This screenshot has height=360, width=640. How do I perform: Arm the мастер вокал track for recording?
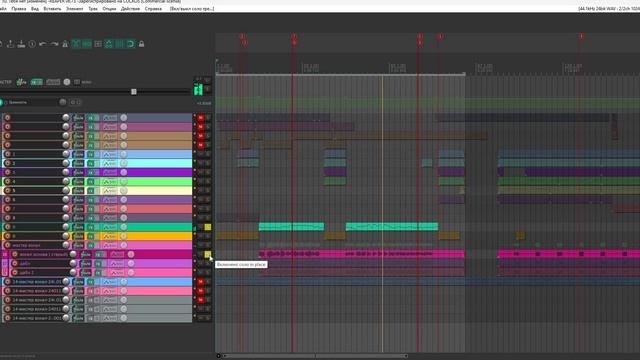7,245
